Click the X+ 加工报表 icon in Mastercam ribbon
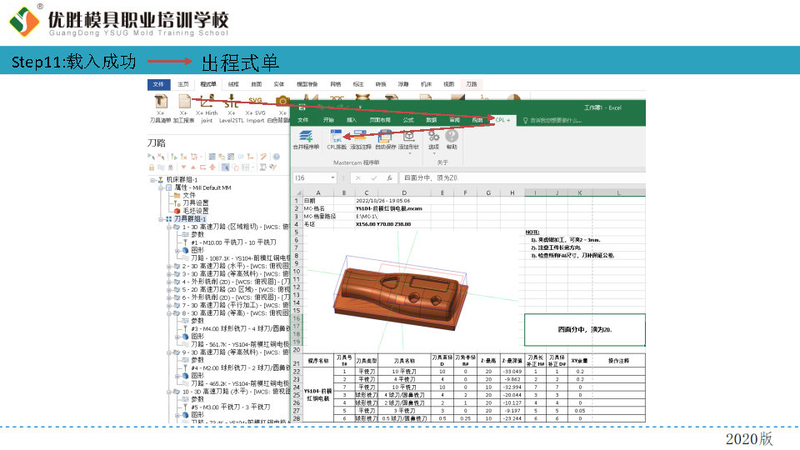 click(x=184, y=101)
